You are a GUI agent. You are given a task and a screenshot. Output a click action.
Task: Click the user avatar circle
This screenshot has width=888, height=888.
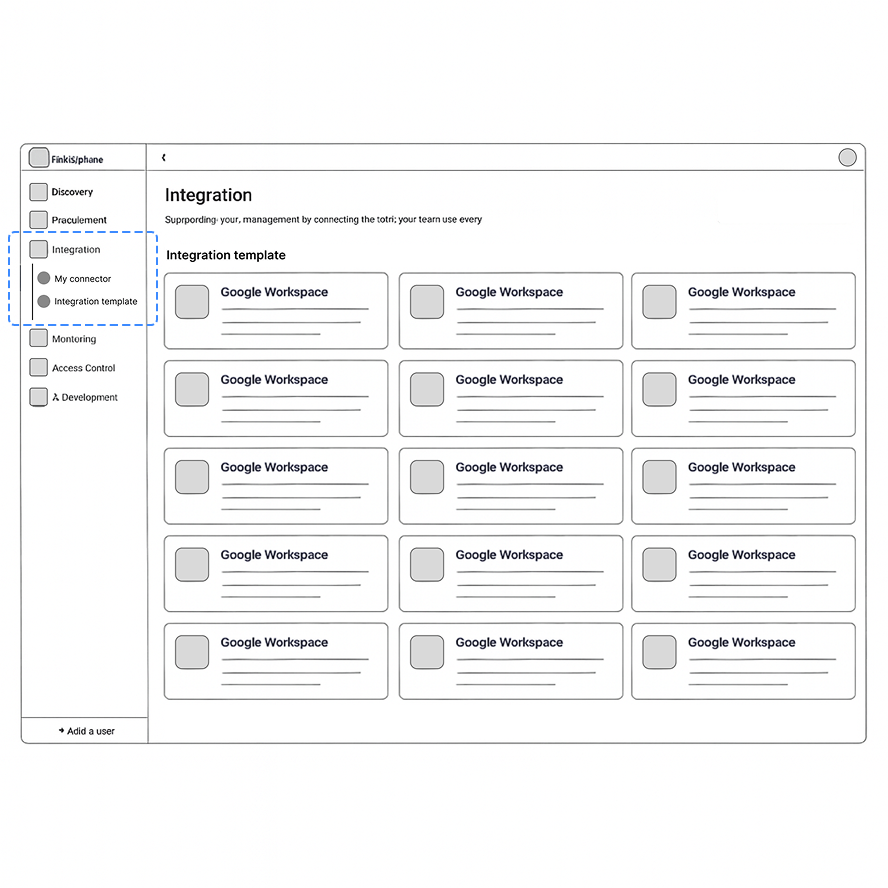point(847,157)
